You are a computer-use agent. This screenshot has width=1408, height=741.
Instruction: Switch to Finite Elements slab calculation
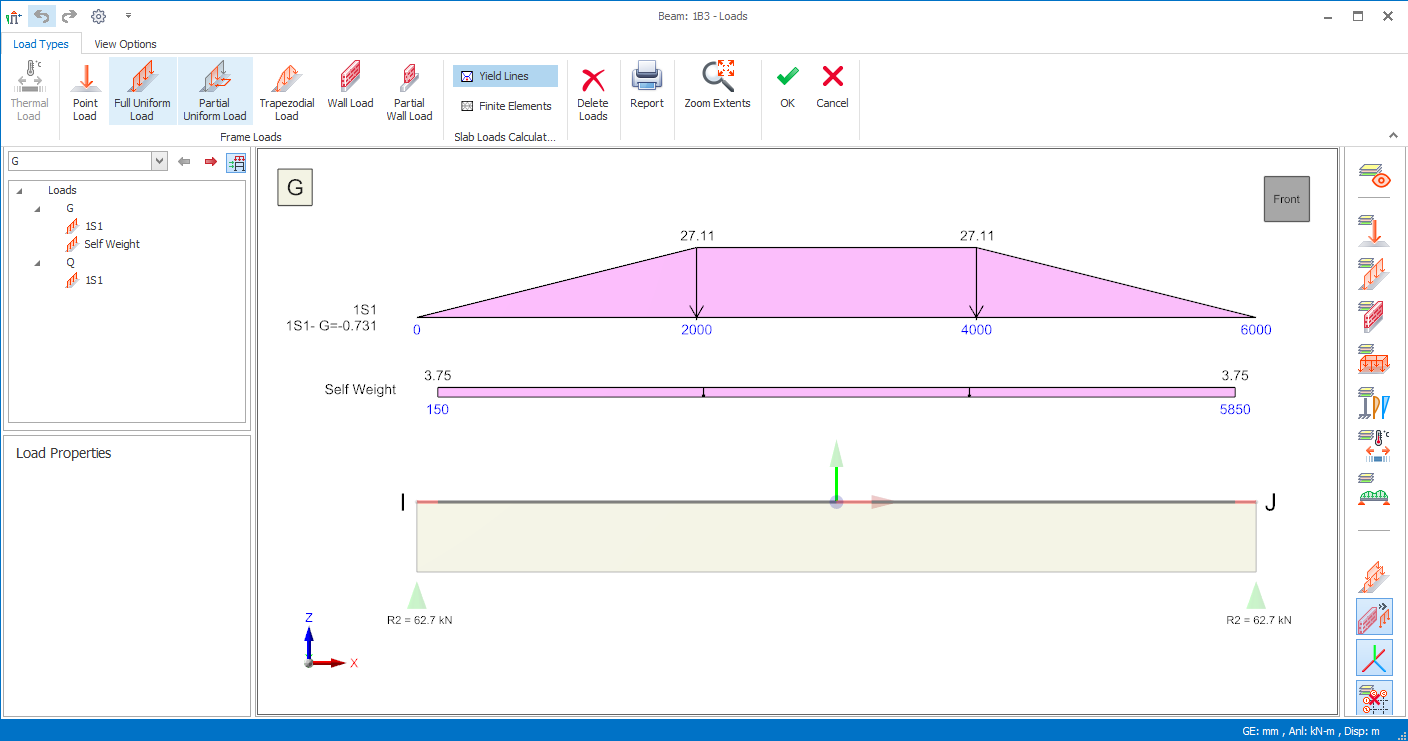[x=505, y=106]
